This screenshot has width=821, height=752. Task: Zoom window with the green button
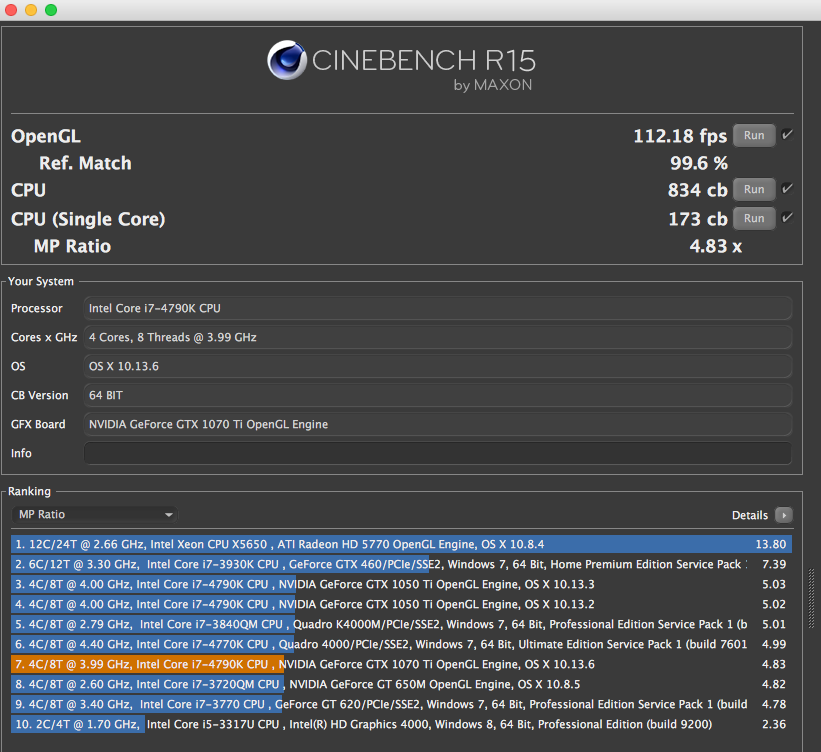51,10
